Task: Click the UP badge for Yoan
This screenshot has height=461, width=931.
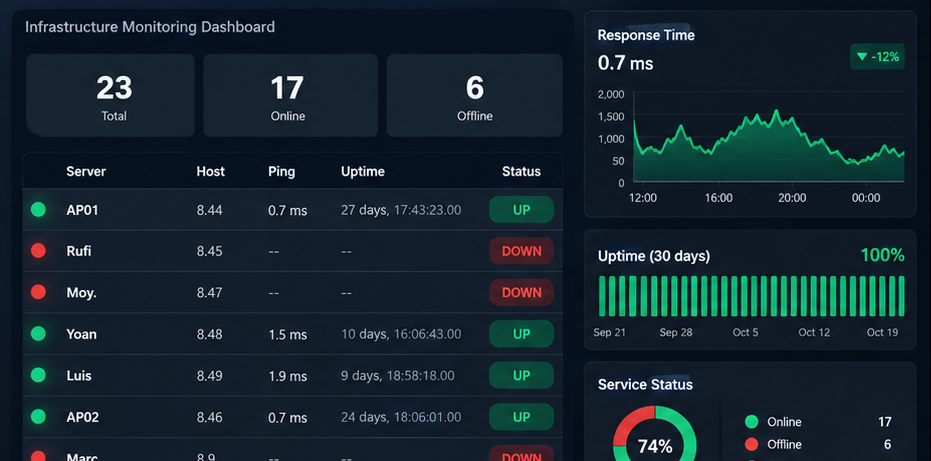Action: click(521, 334)
